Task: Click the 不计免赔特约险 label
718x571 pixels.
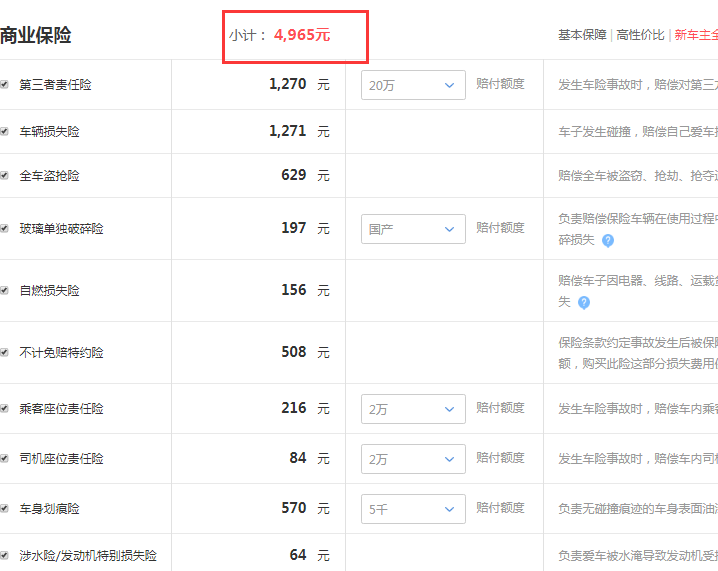Action: point(61,353)
